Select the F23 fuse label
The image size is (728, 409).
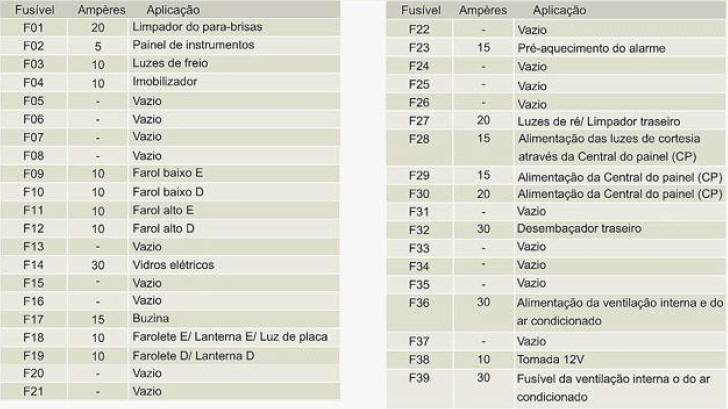coord(420,48)
